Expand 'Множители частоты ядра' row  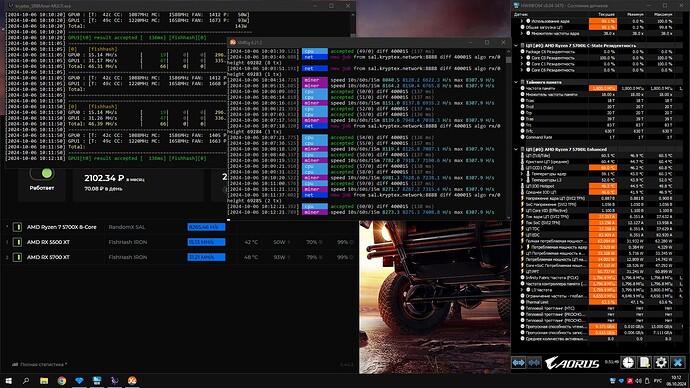522,33
